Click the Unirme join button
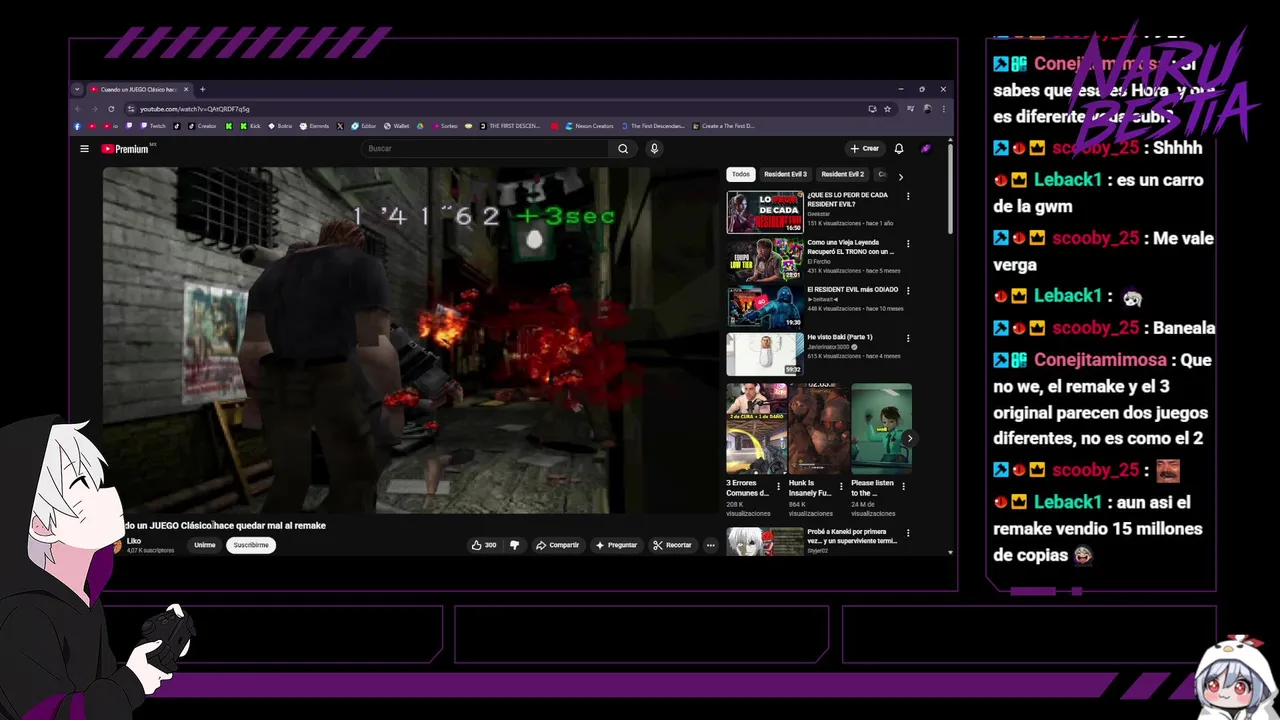 pos(205,545)
